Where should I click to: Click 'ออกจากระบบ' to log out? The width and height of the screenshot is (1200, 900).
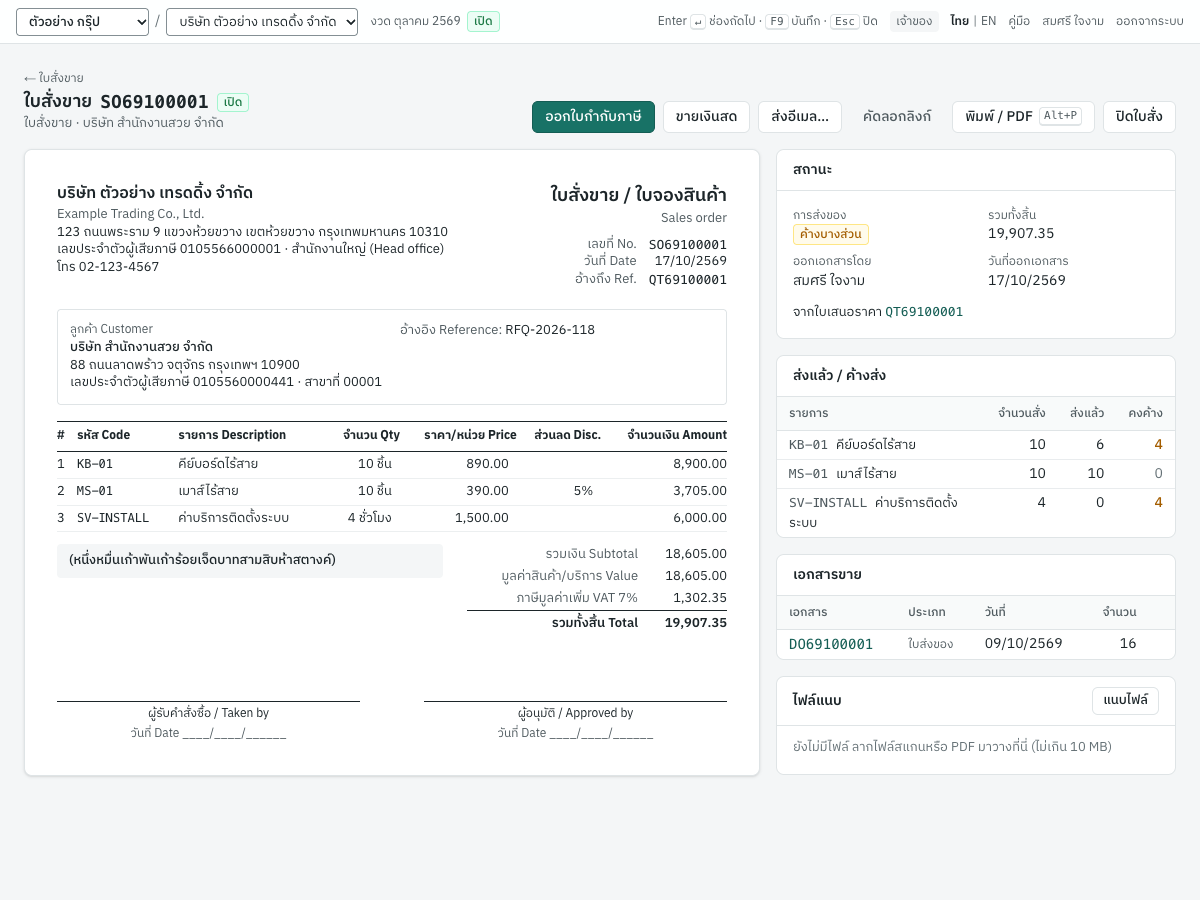1150,21
